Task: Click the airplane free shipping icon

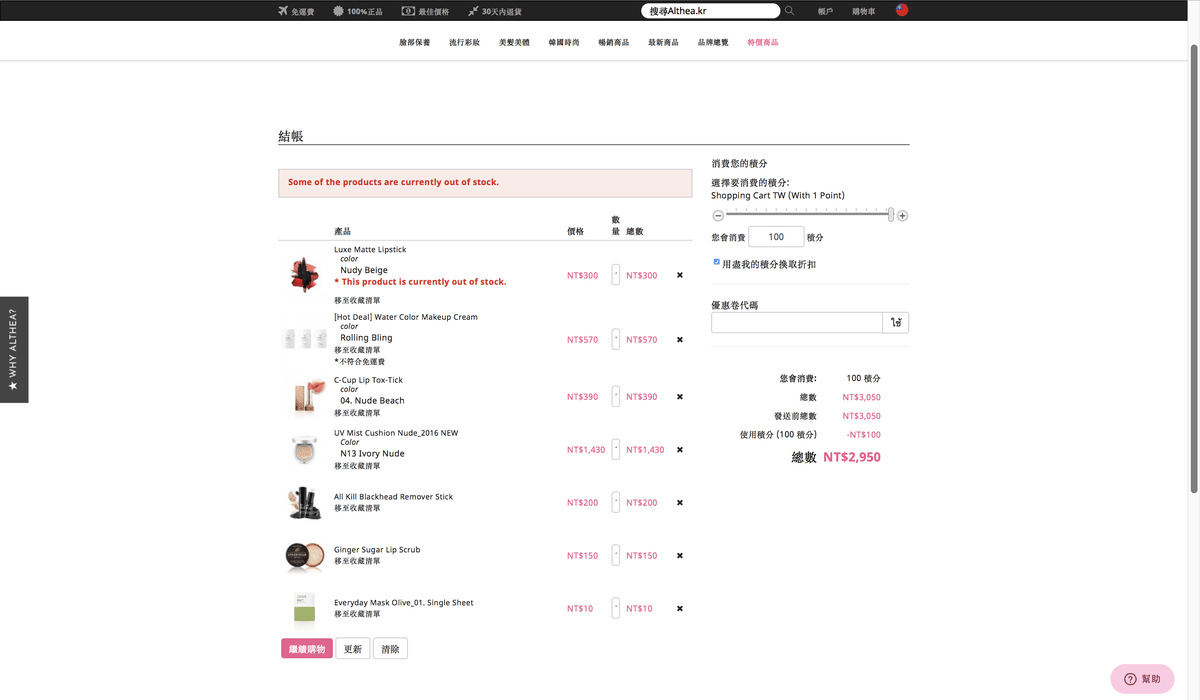Action: (284, 11)
